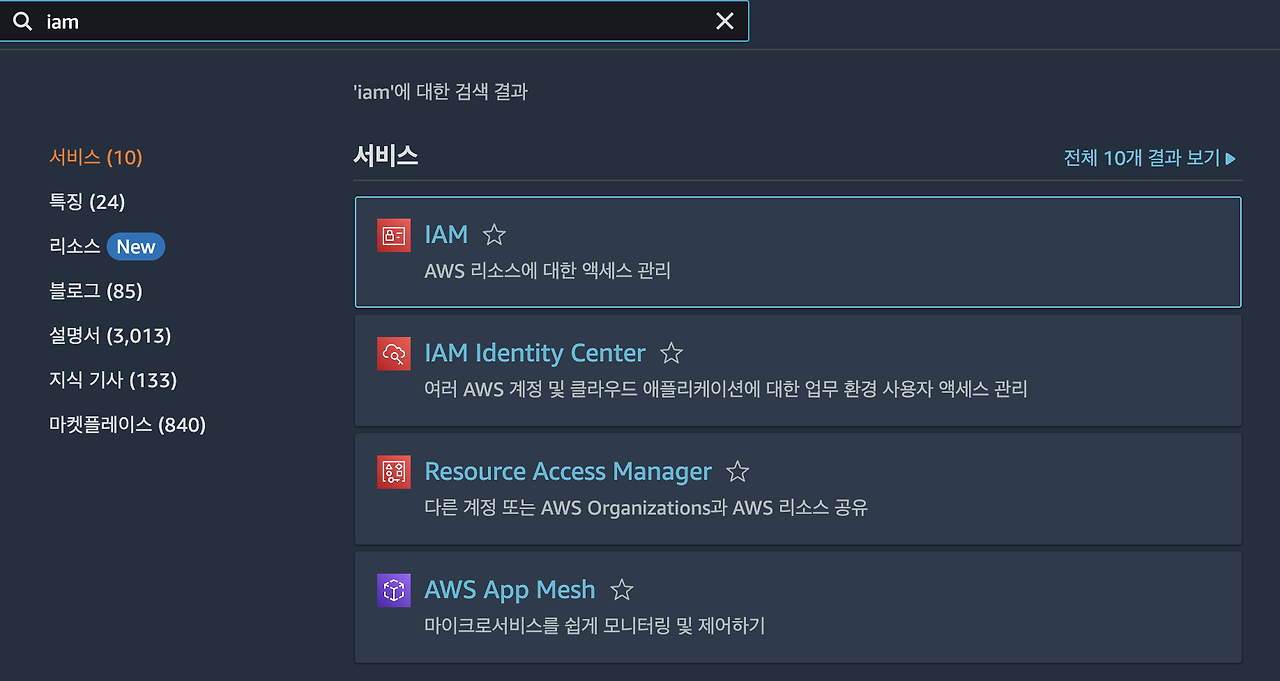Screen dimensions: 1280x681
Task: Click 'AWS 리소스에 대한 액세스 관리' description
Action: pos(548,270)
